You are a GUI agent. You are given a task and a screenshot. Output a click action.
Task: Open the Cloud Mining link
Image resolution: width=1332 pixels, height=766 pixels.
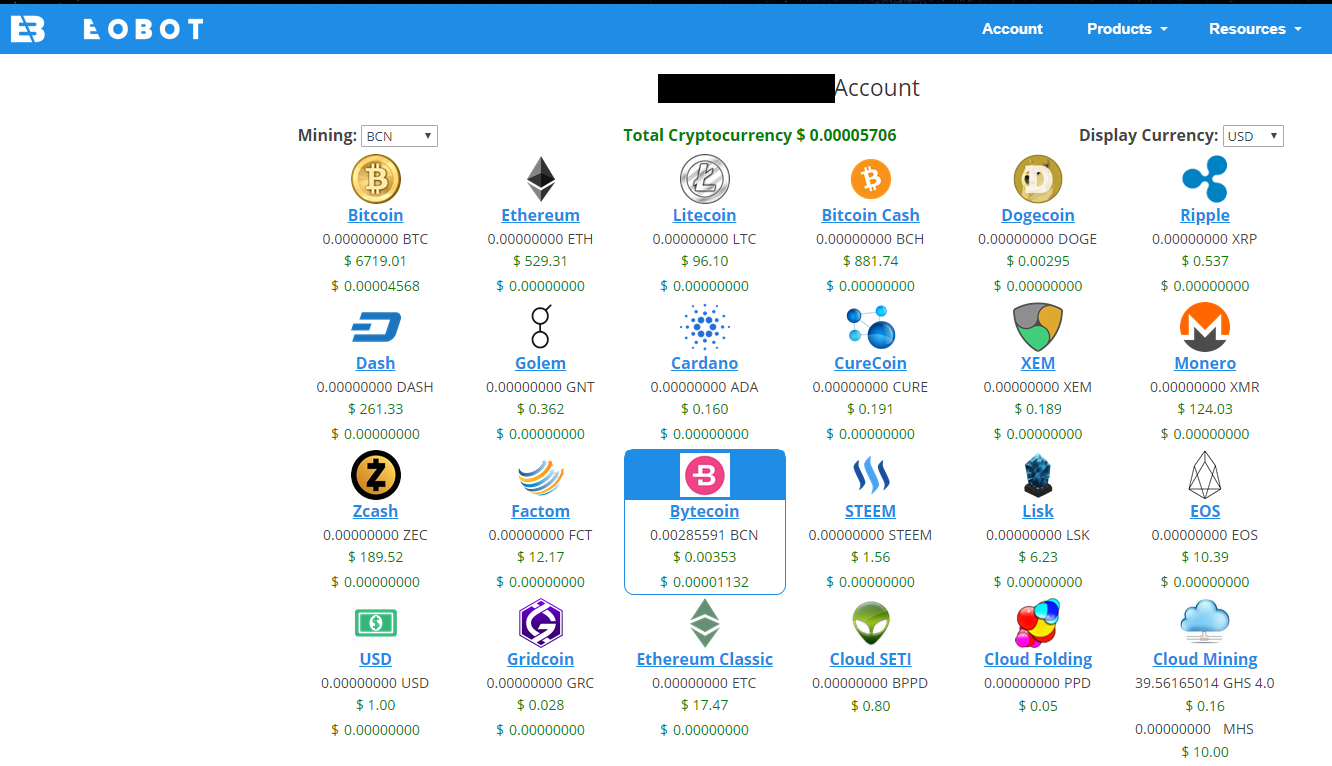pyautogui.click(x=1205, y=659)
